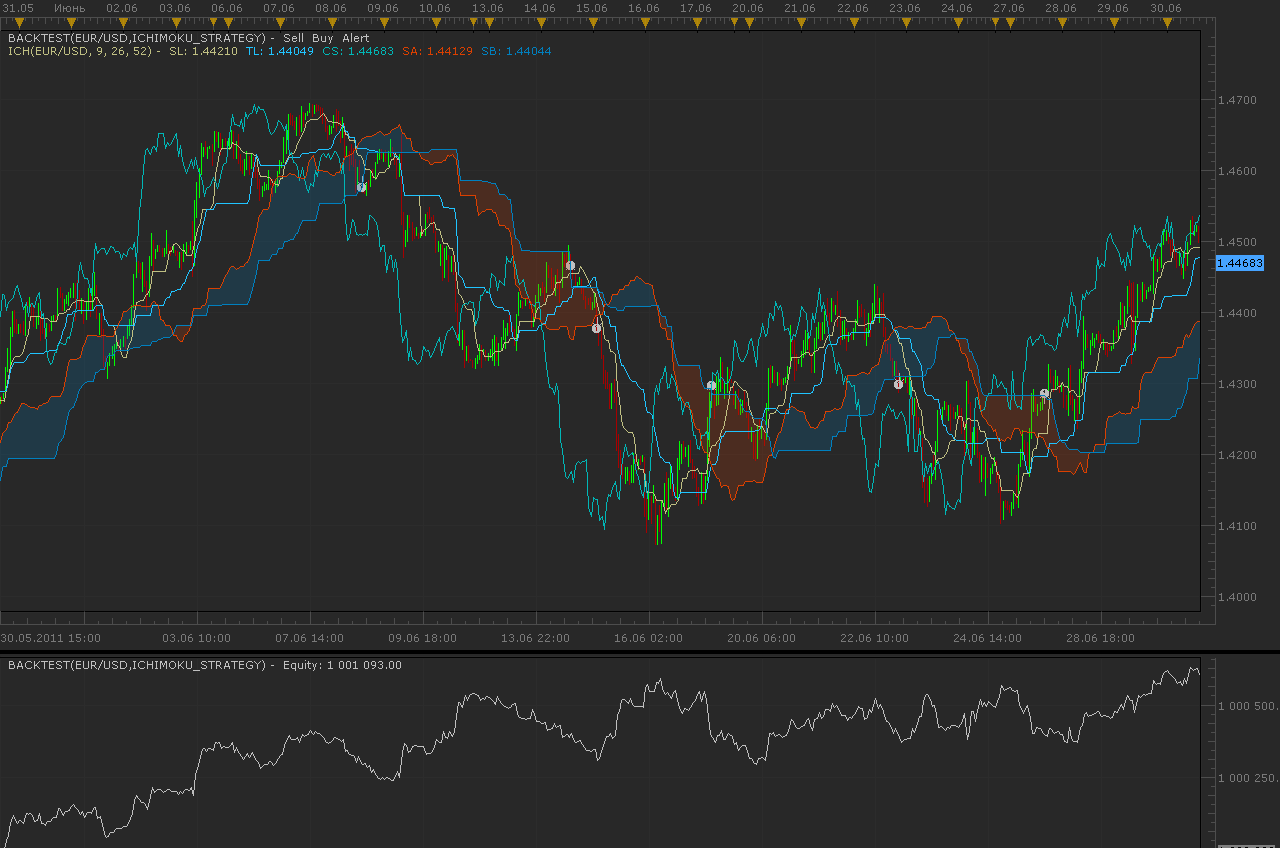The height and width of the screenshot is (848, 1280).
Task: Click the 14.06 date in top ruler
Action: click(540, 8)
